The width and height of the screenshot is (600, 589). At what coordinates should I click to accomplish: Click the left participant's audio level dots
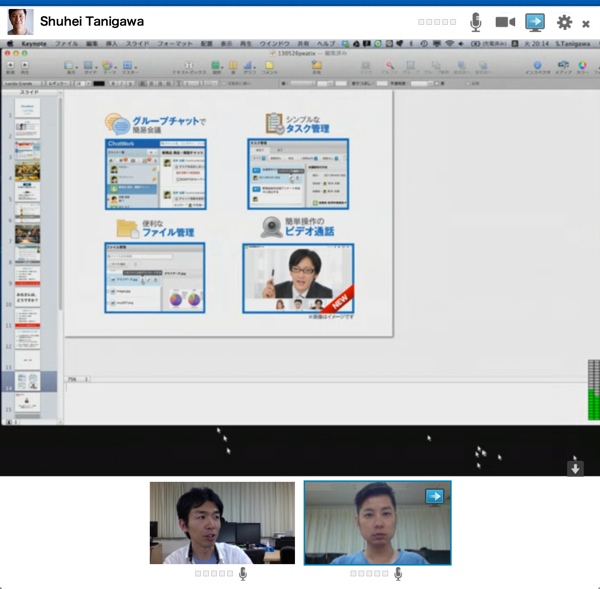coord(214,574)
